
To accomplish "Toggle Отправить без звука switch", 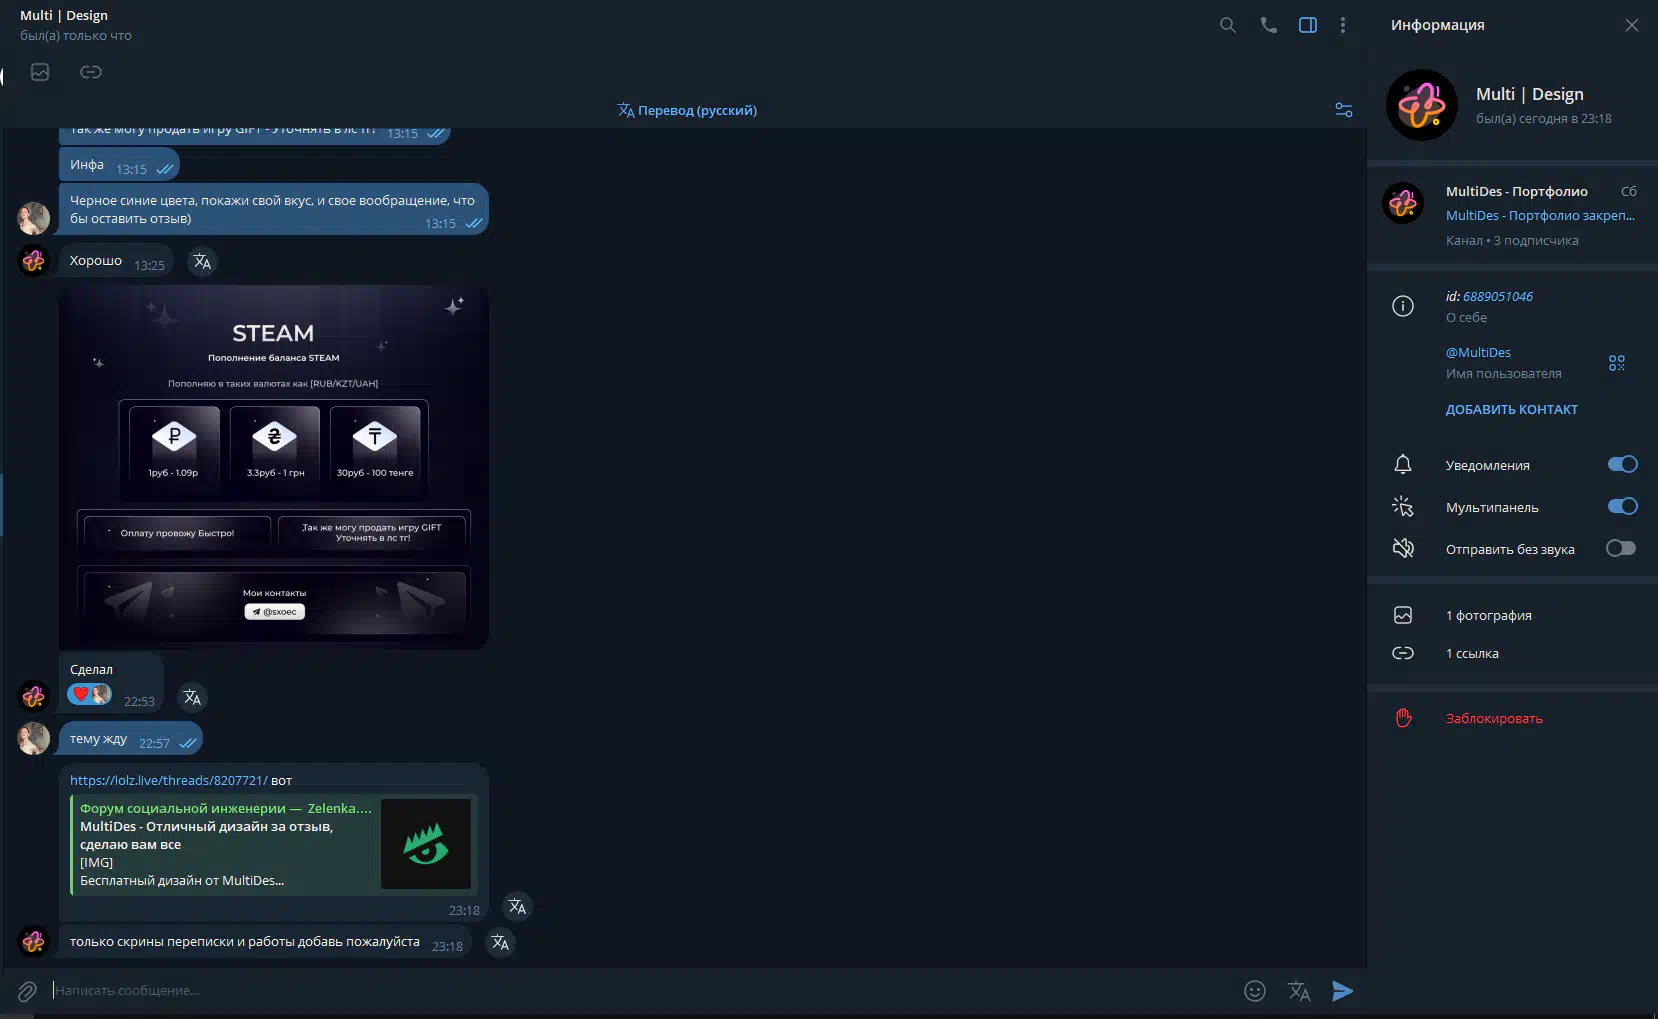I will 1621,548.
